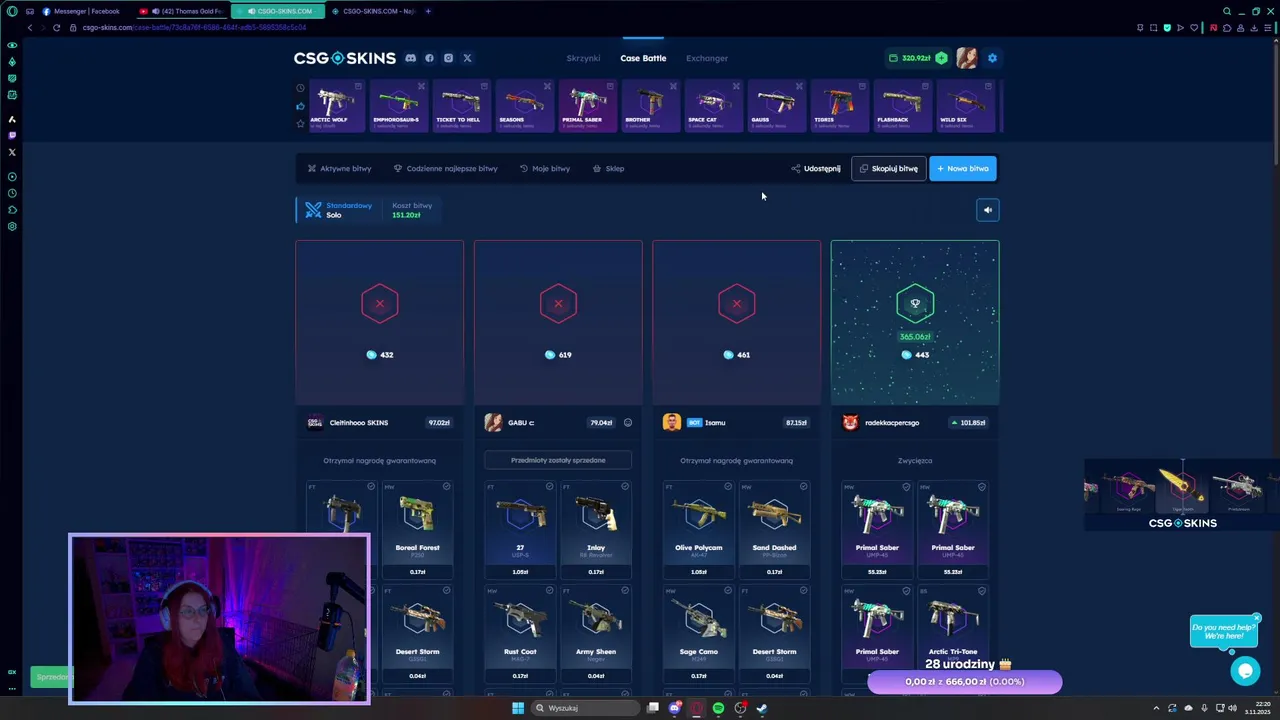The image size is (1280, 720).
Task: Open the CSGO-Skins Discord link icon
Action: tap(410, 58)
